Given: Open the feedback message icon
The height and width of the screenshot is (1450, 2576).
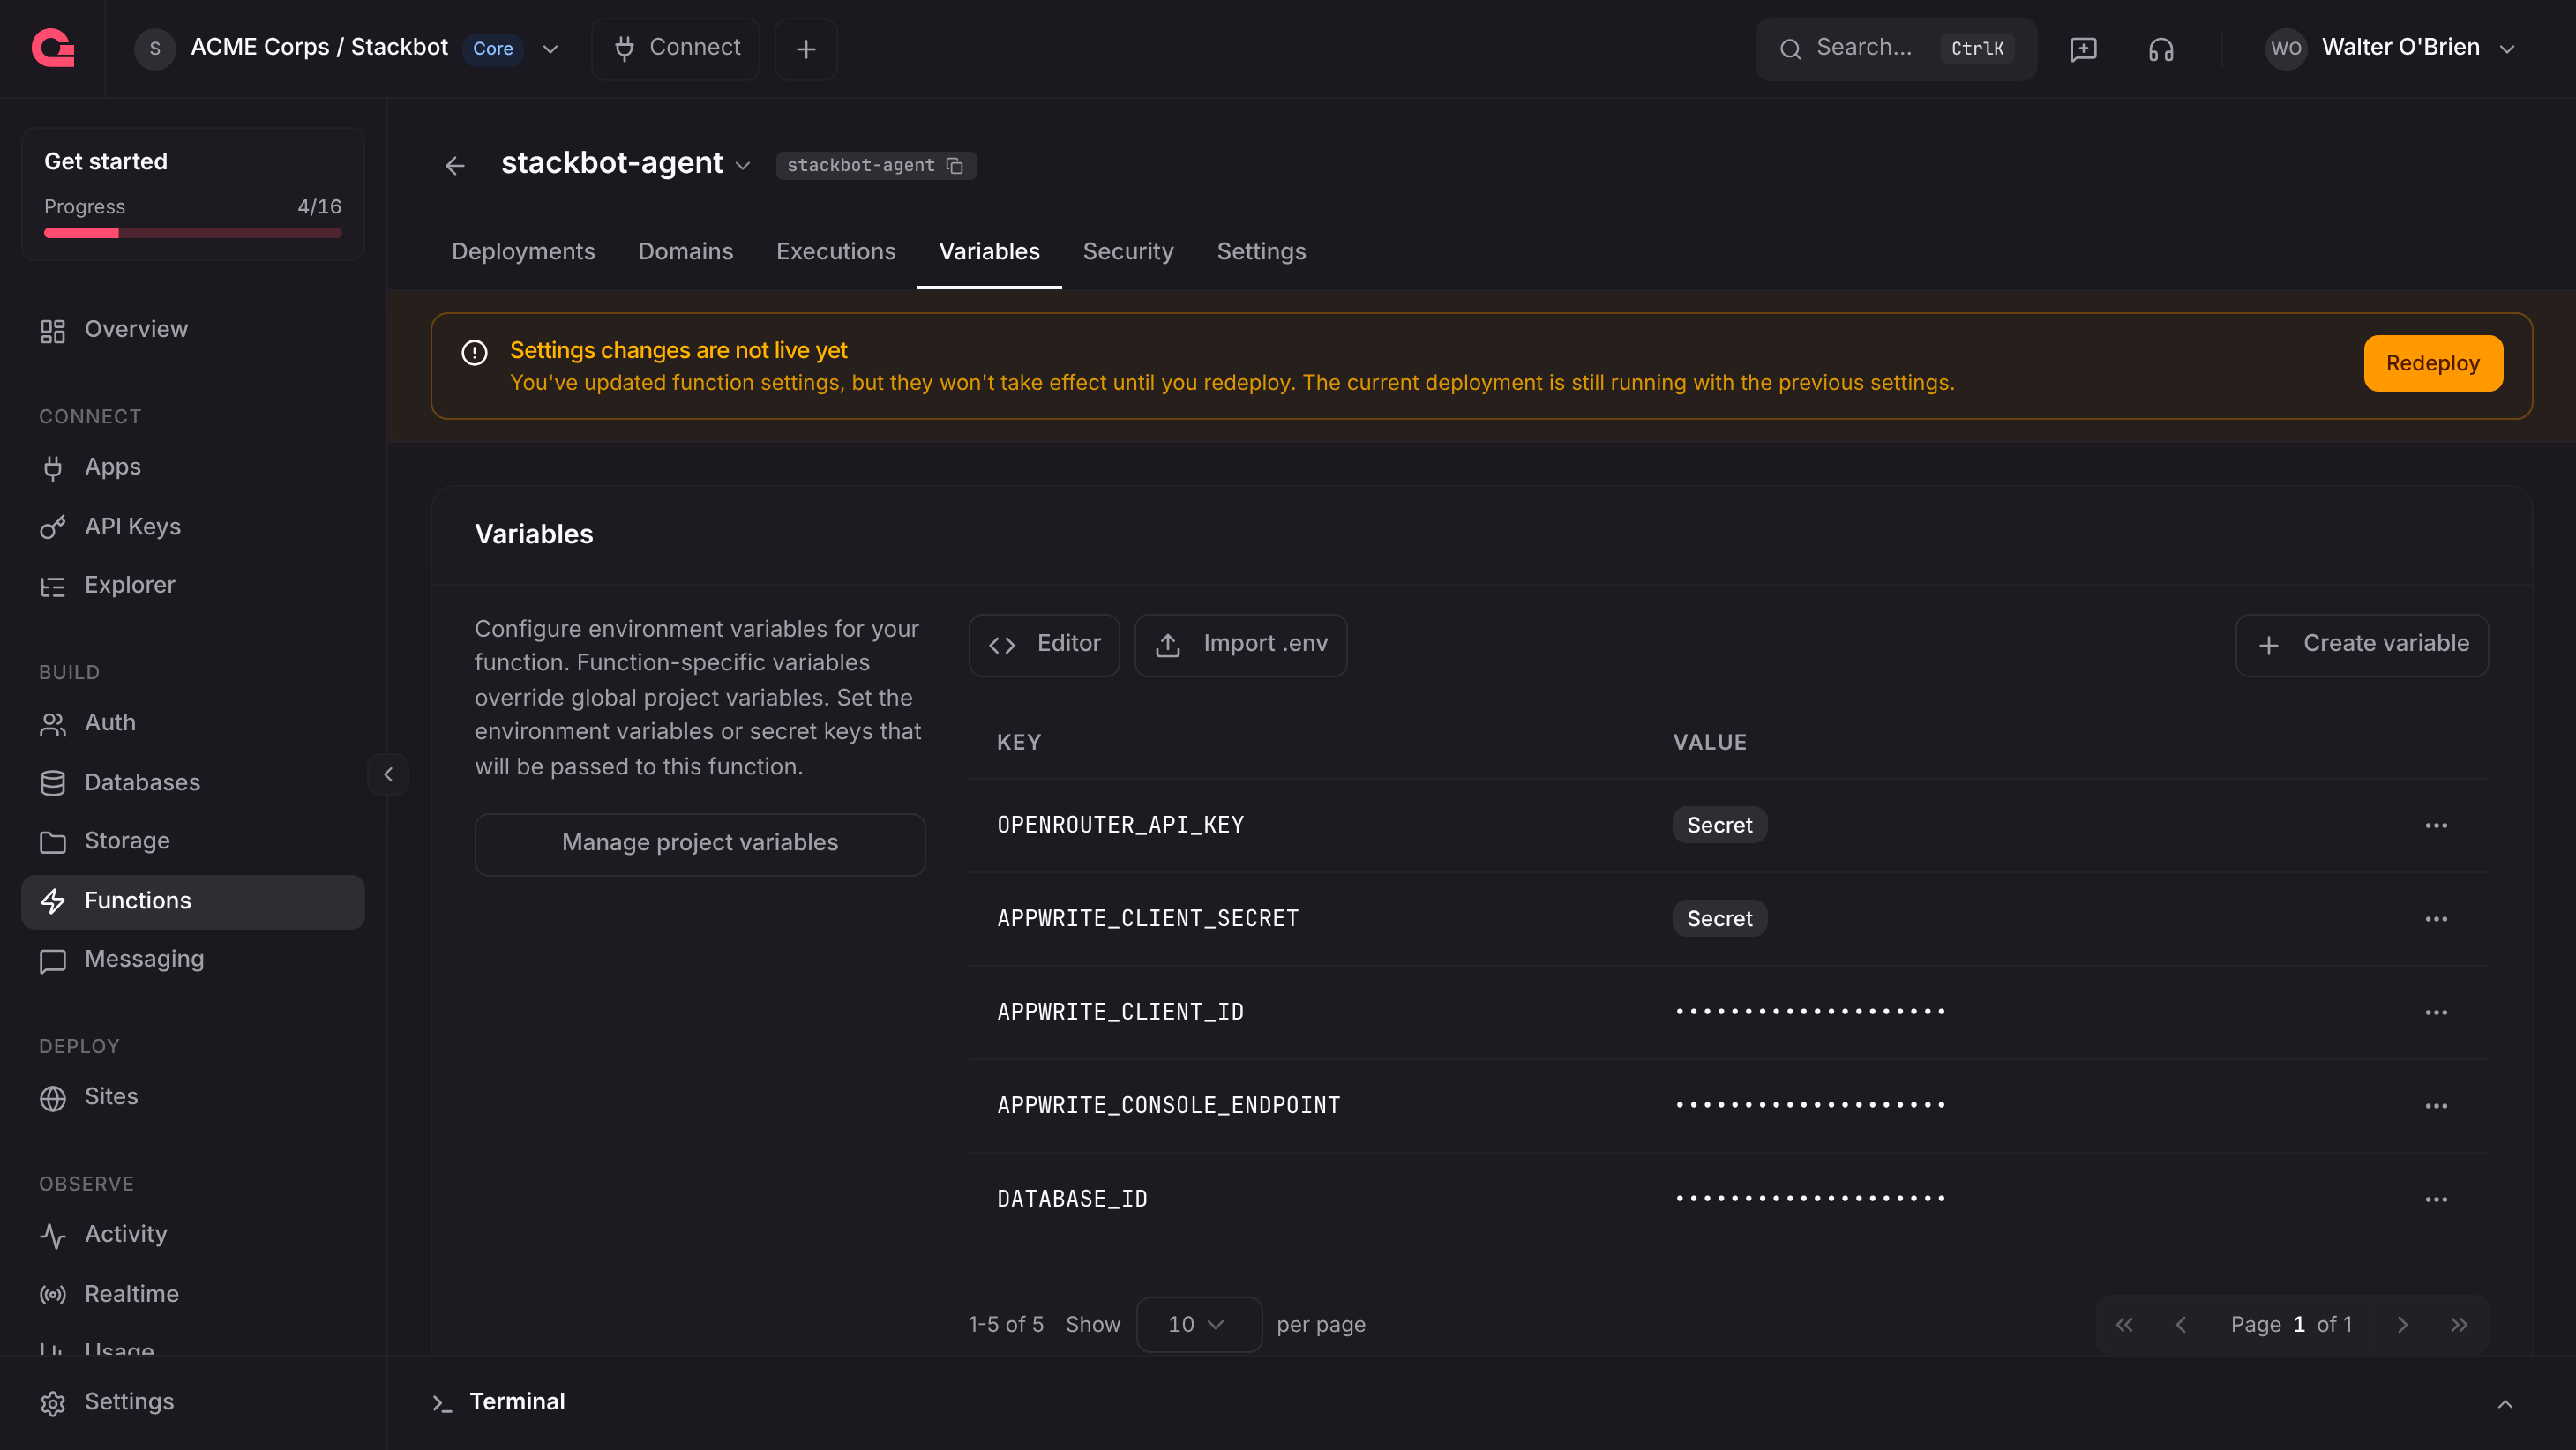Looking at the screenshot, I should pos(2083,49).
